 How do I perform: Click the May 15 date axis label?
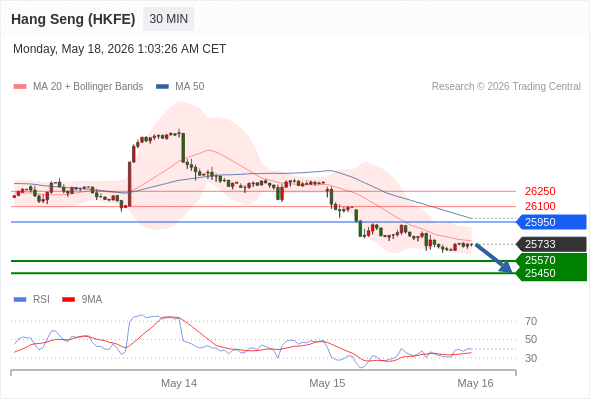point(327,383)
